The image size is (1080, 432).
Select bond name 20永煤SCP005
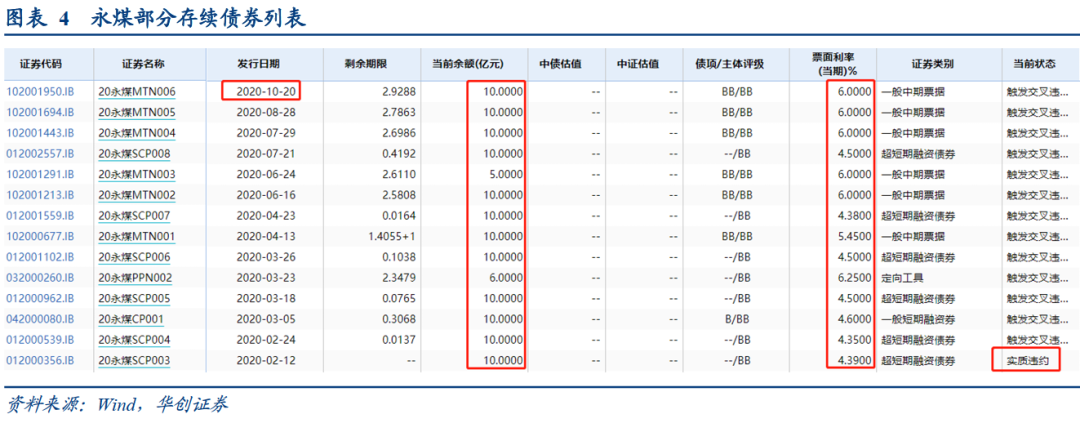click(134, 298)
